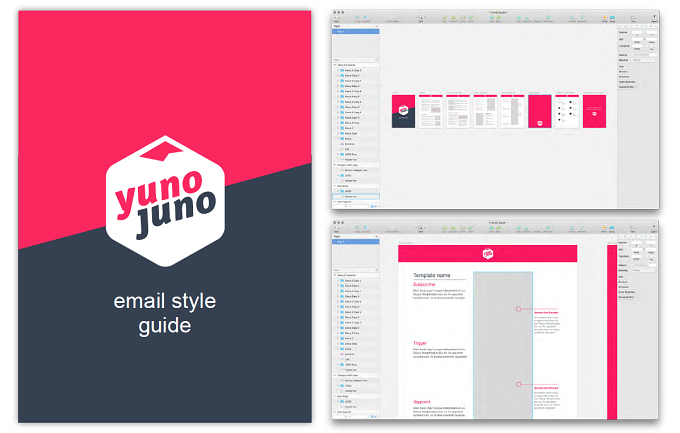Screen dimensions: 680x433
Task: Open the Blending dropdown in the upper inspector
Action: point(644,60)
